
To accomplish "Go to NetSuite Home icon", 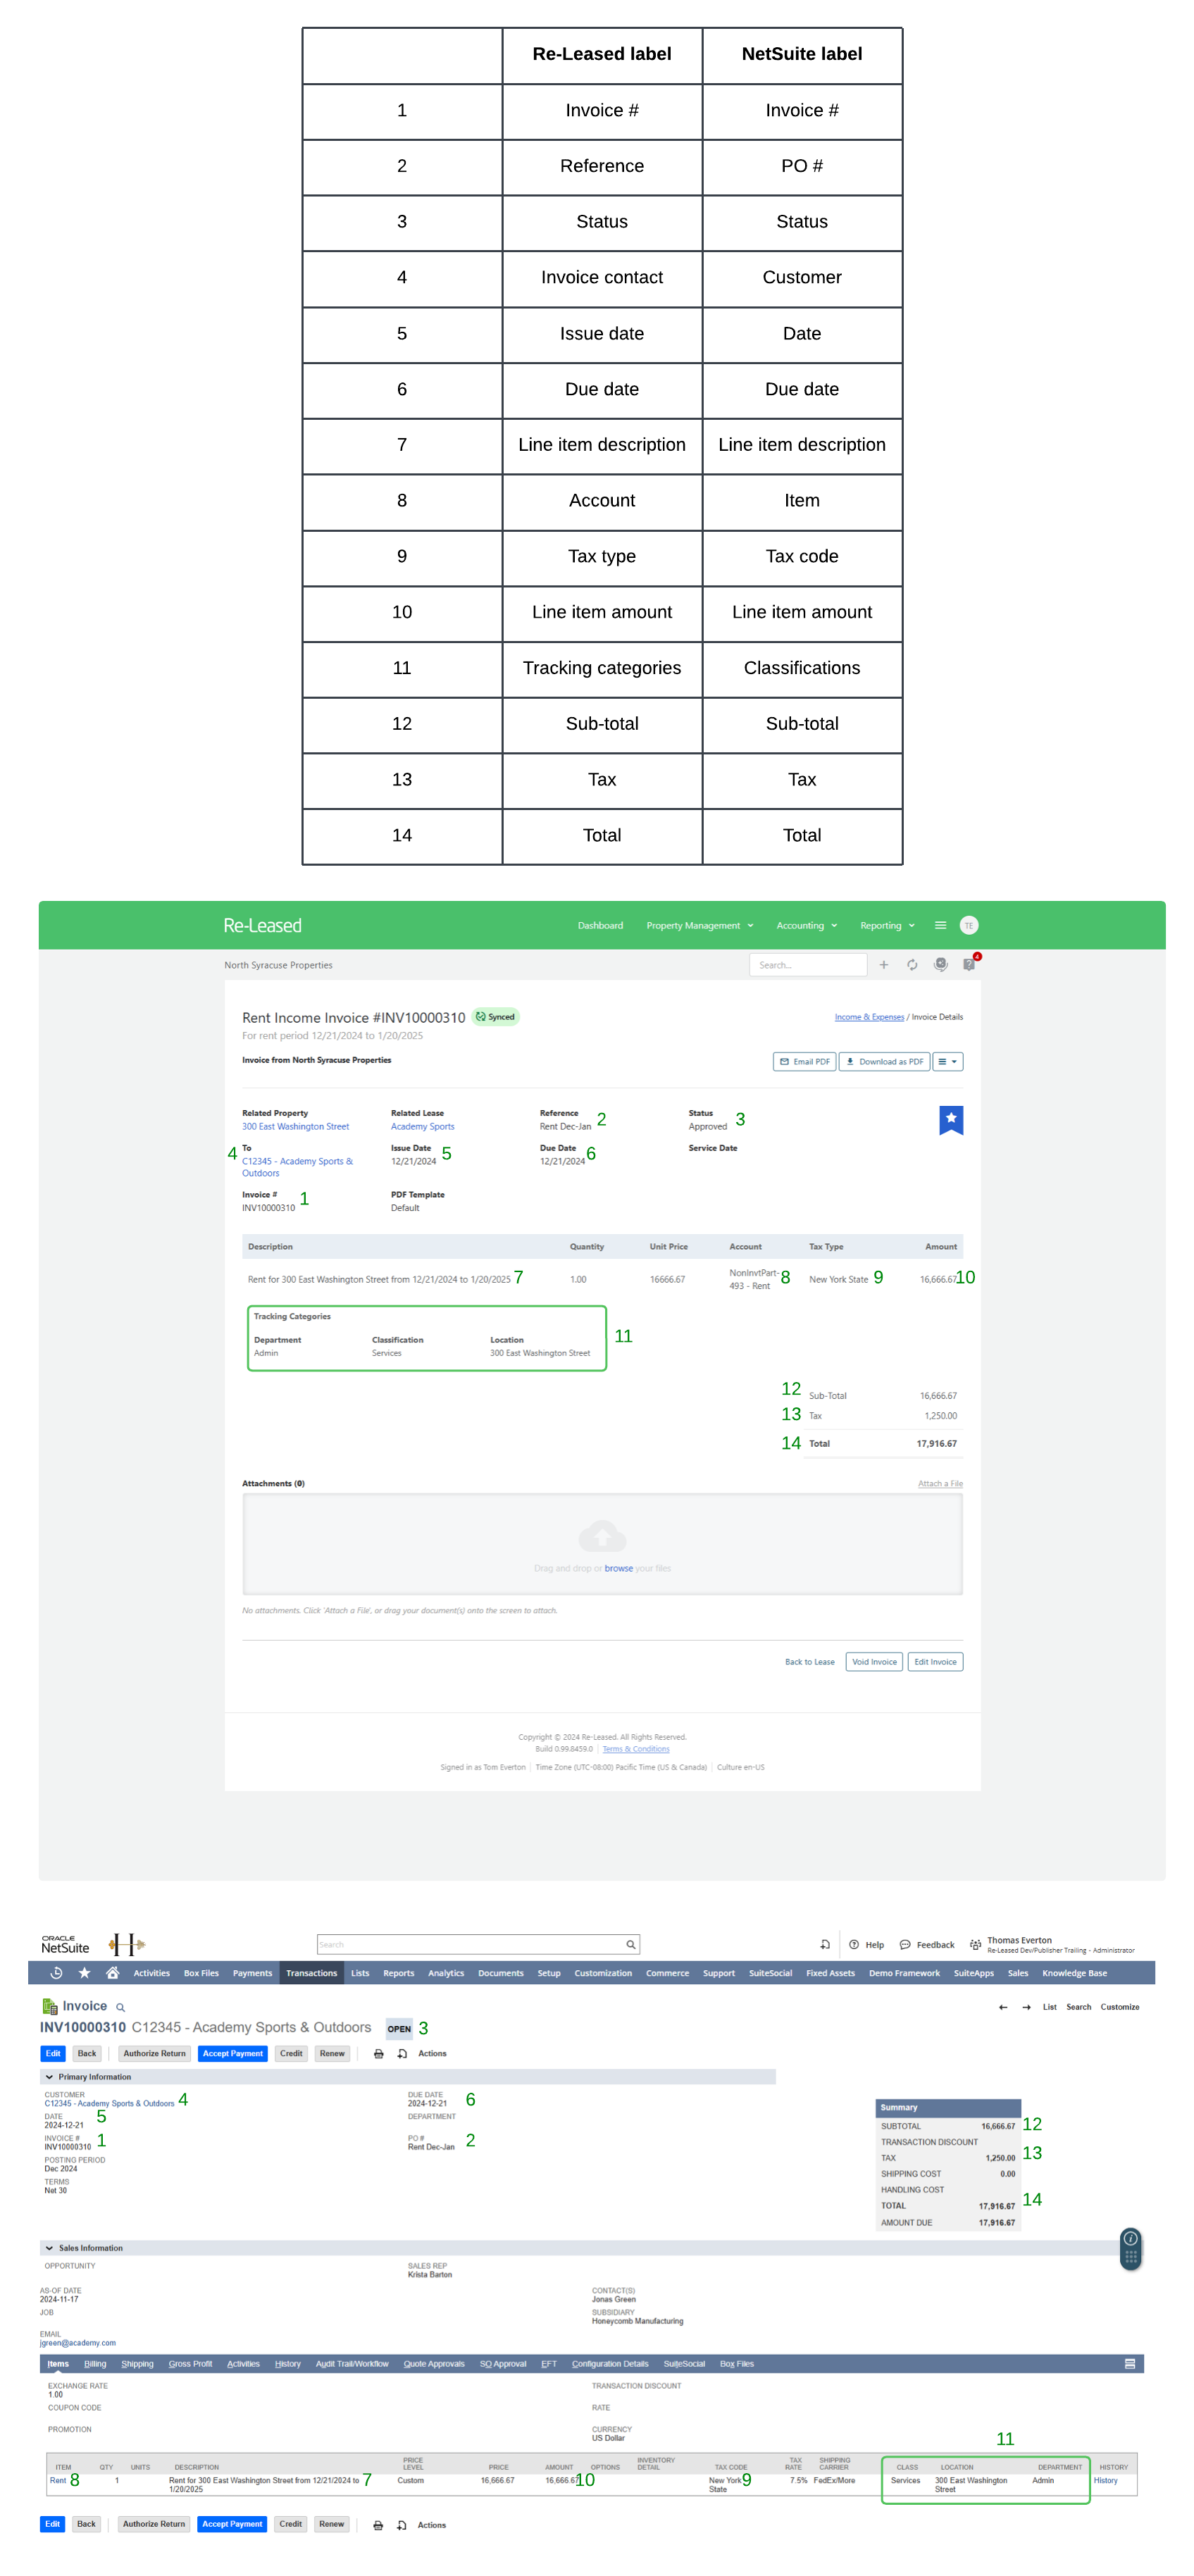I will pyautogui.click(x=113, y=1973).
